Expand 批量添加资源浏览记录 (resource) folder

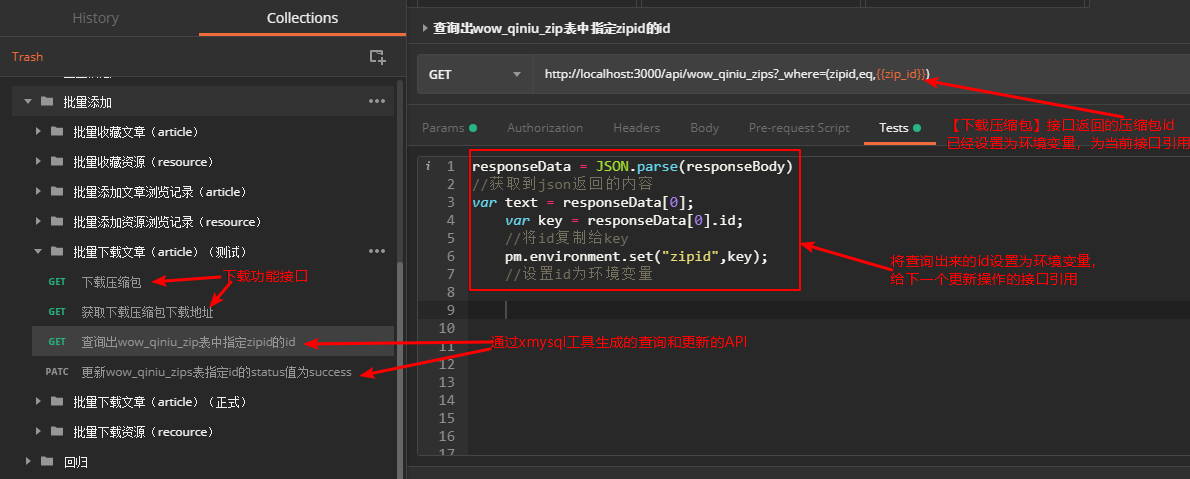(38, 222)
